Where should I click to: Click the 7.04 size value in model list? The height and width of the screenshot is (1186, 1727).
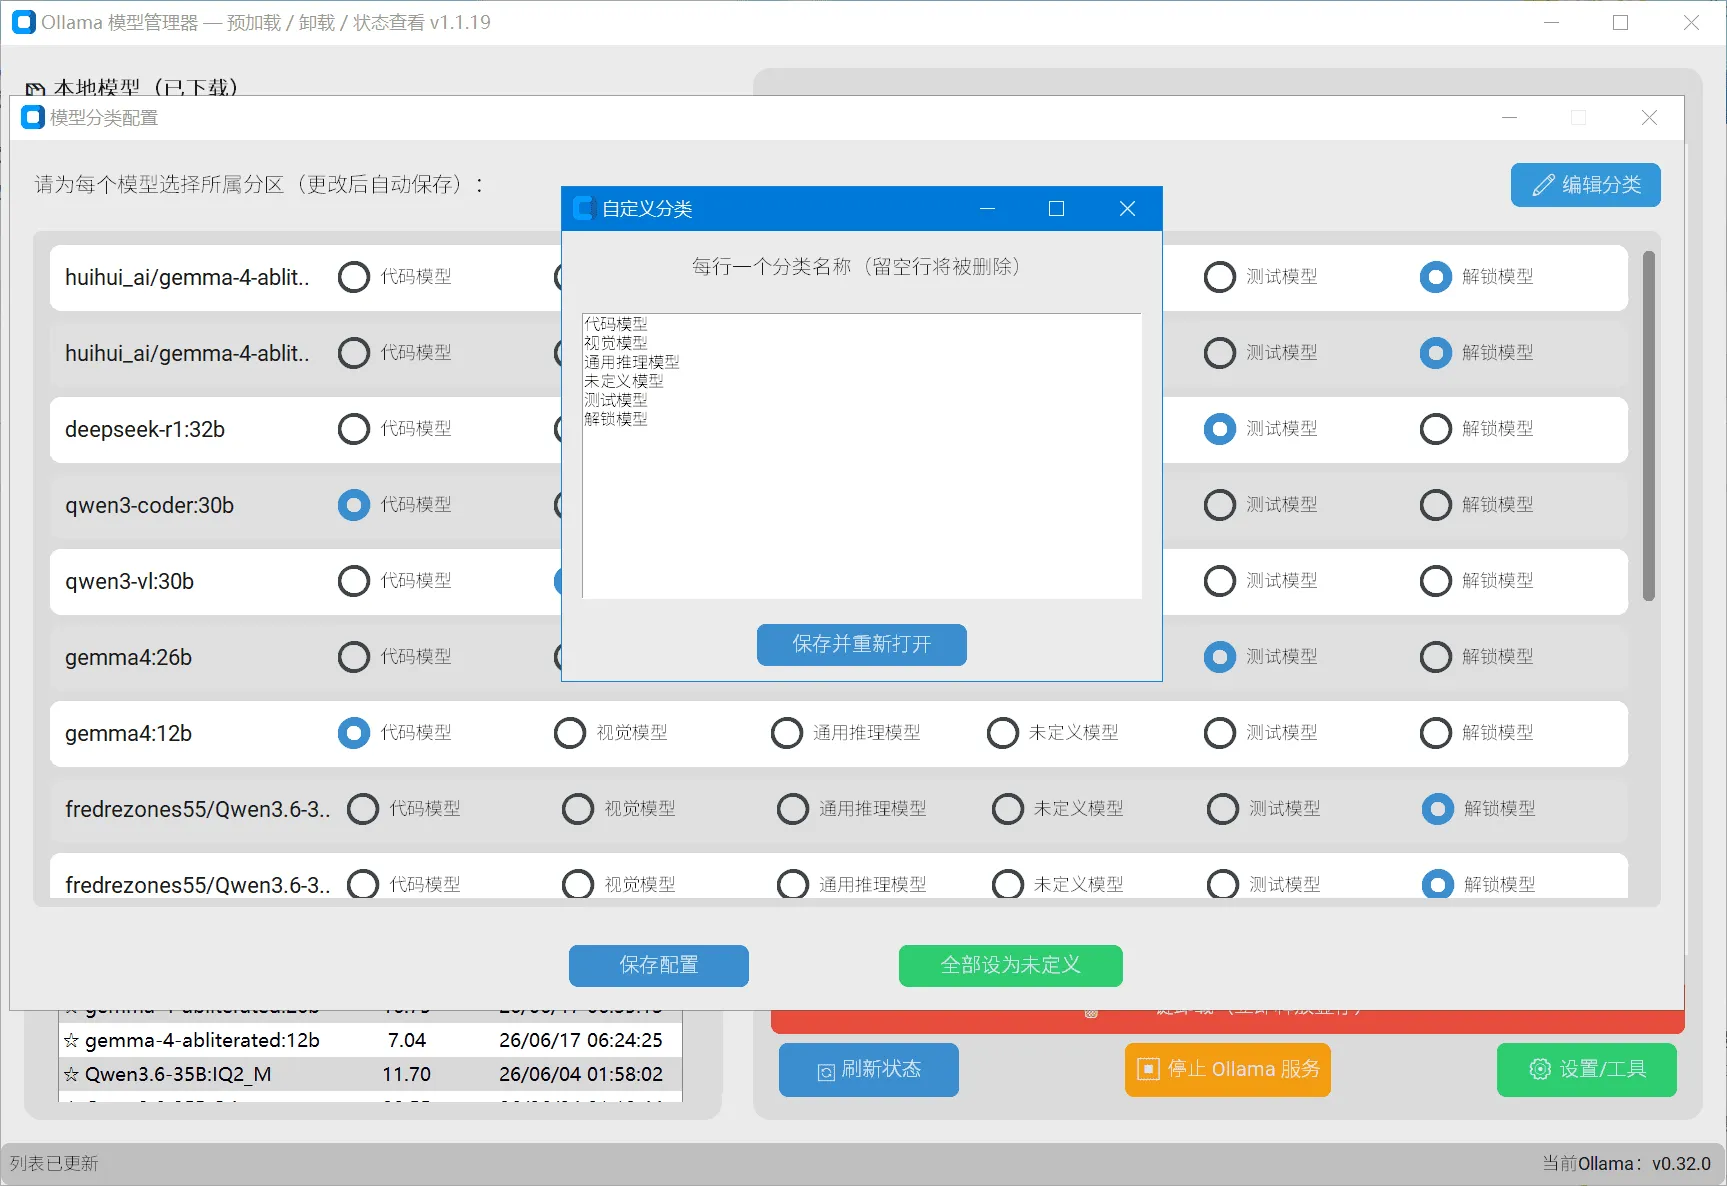(x=407, y=1040)
